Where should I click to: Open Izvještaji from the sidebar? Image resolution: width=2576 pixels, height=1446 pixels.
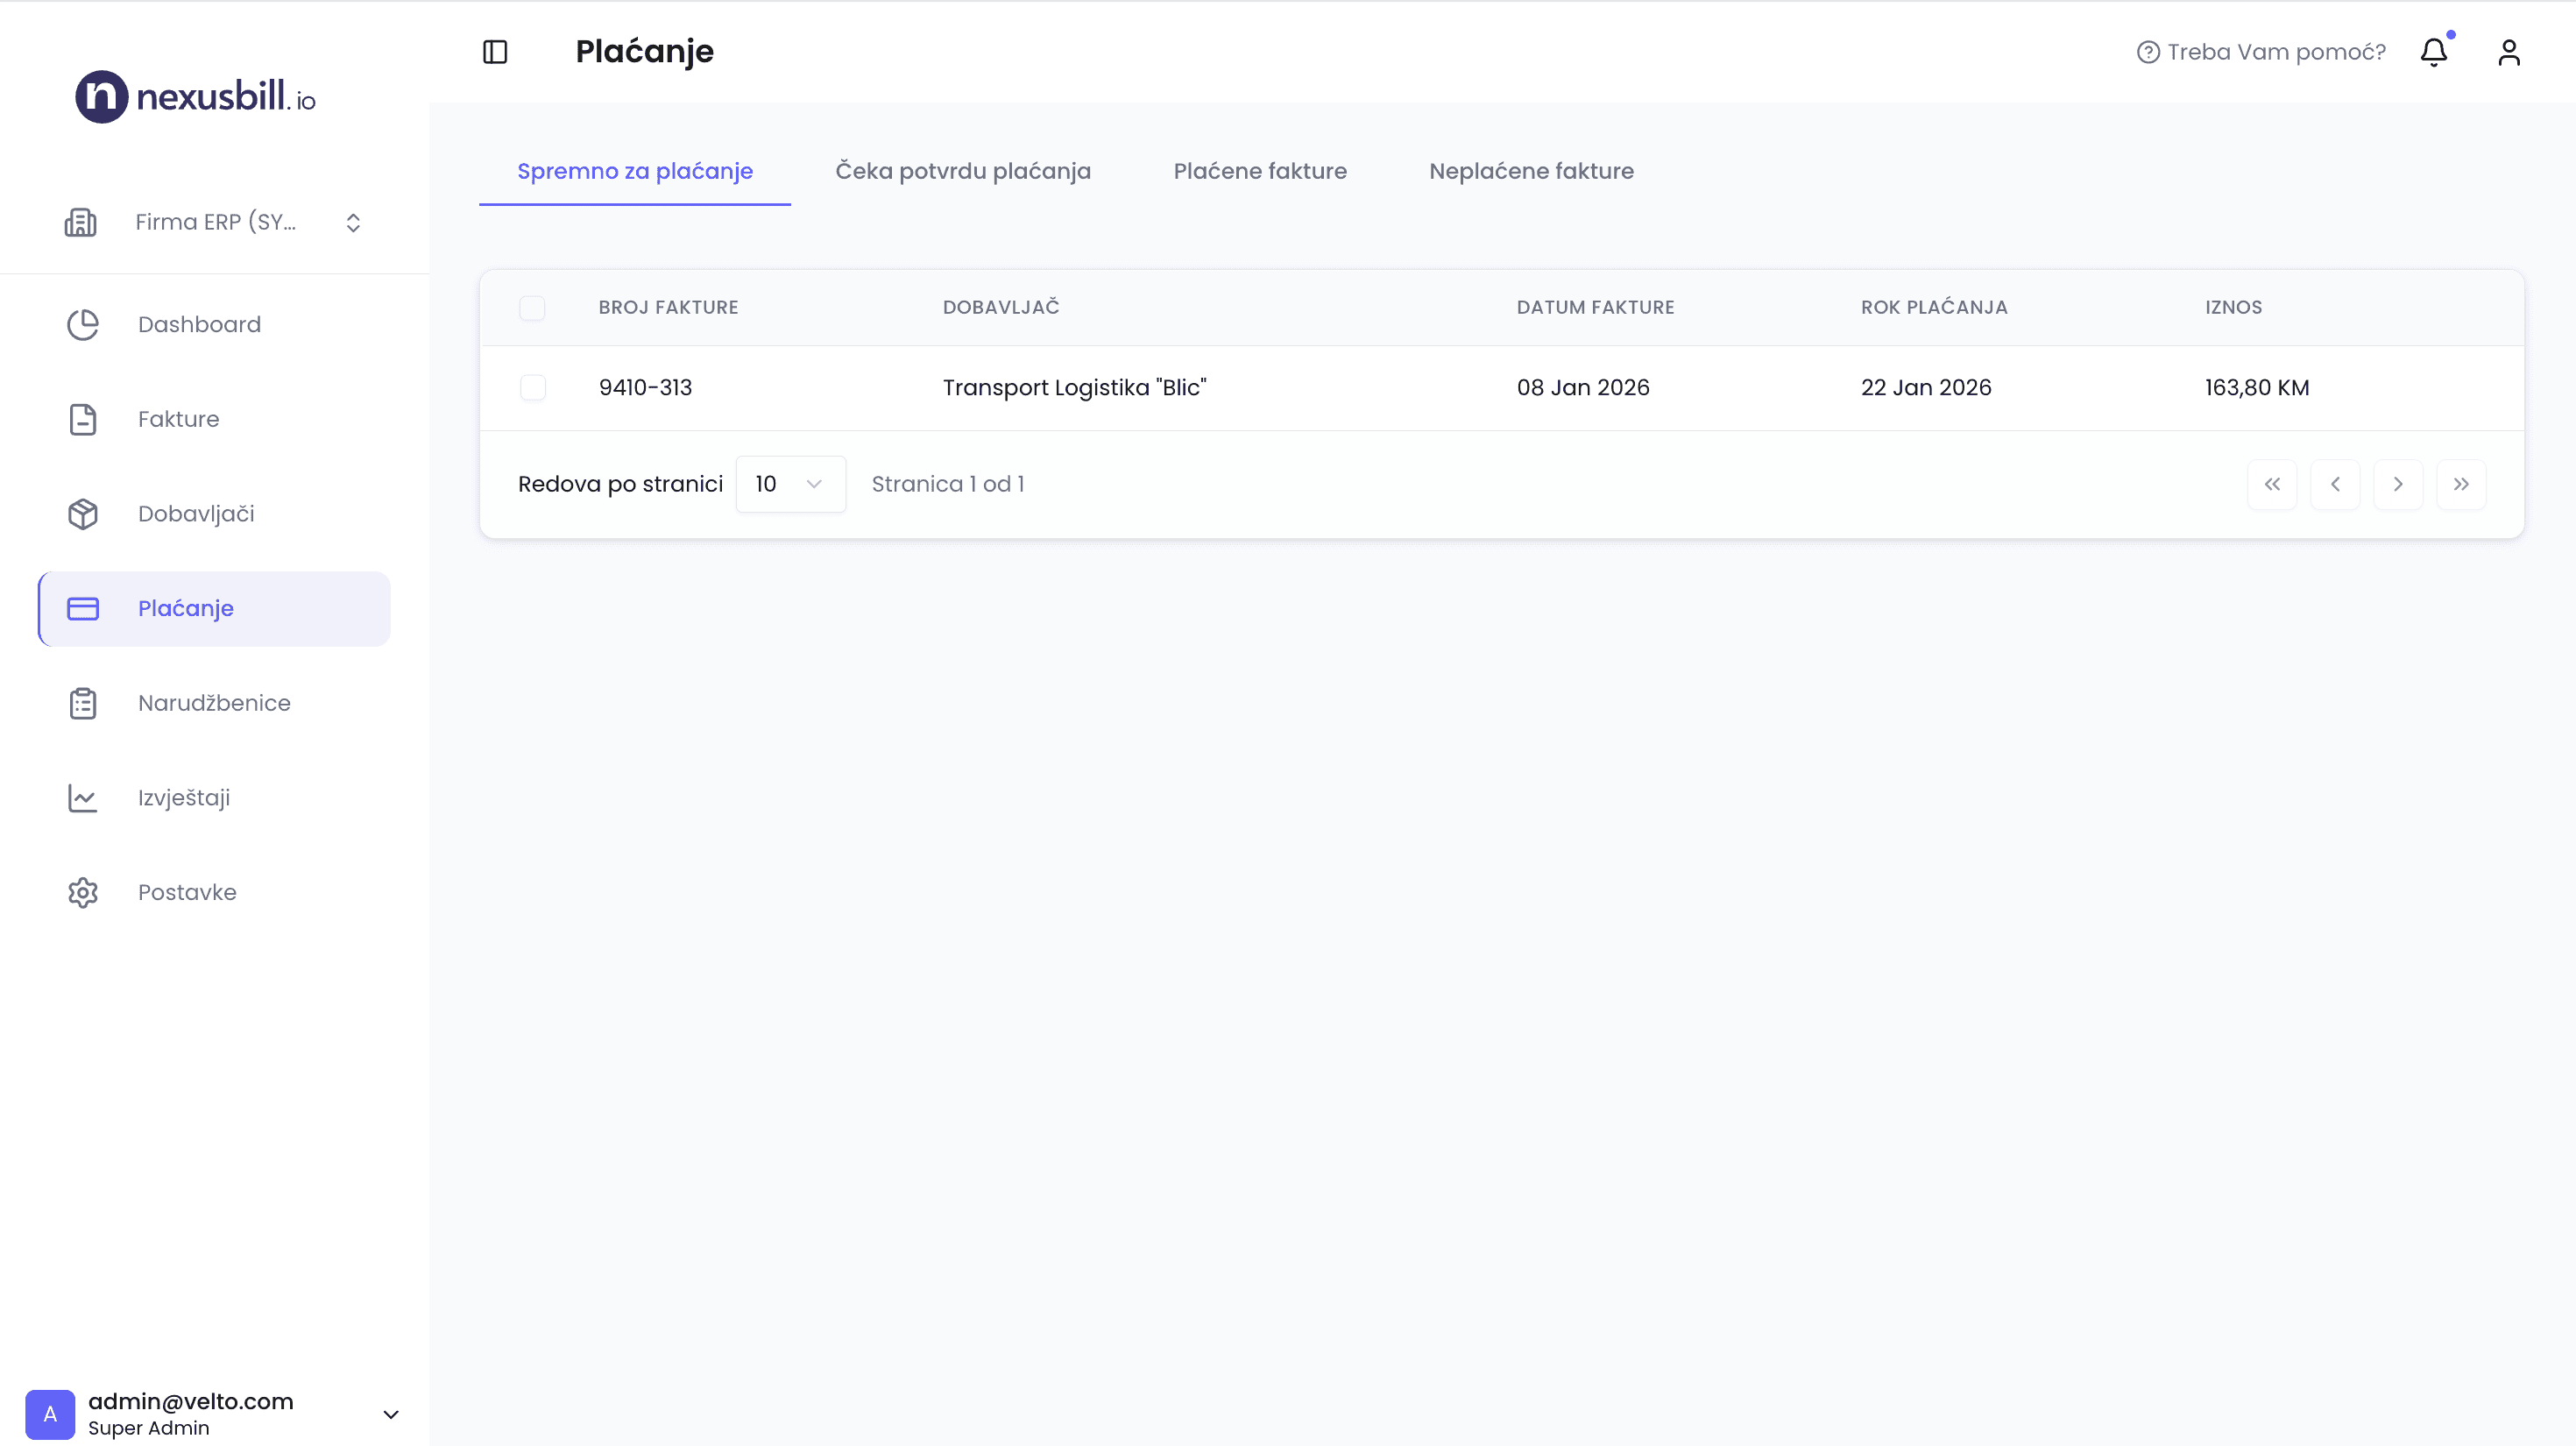184,798
